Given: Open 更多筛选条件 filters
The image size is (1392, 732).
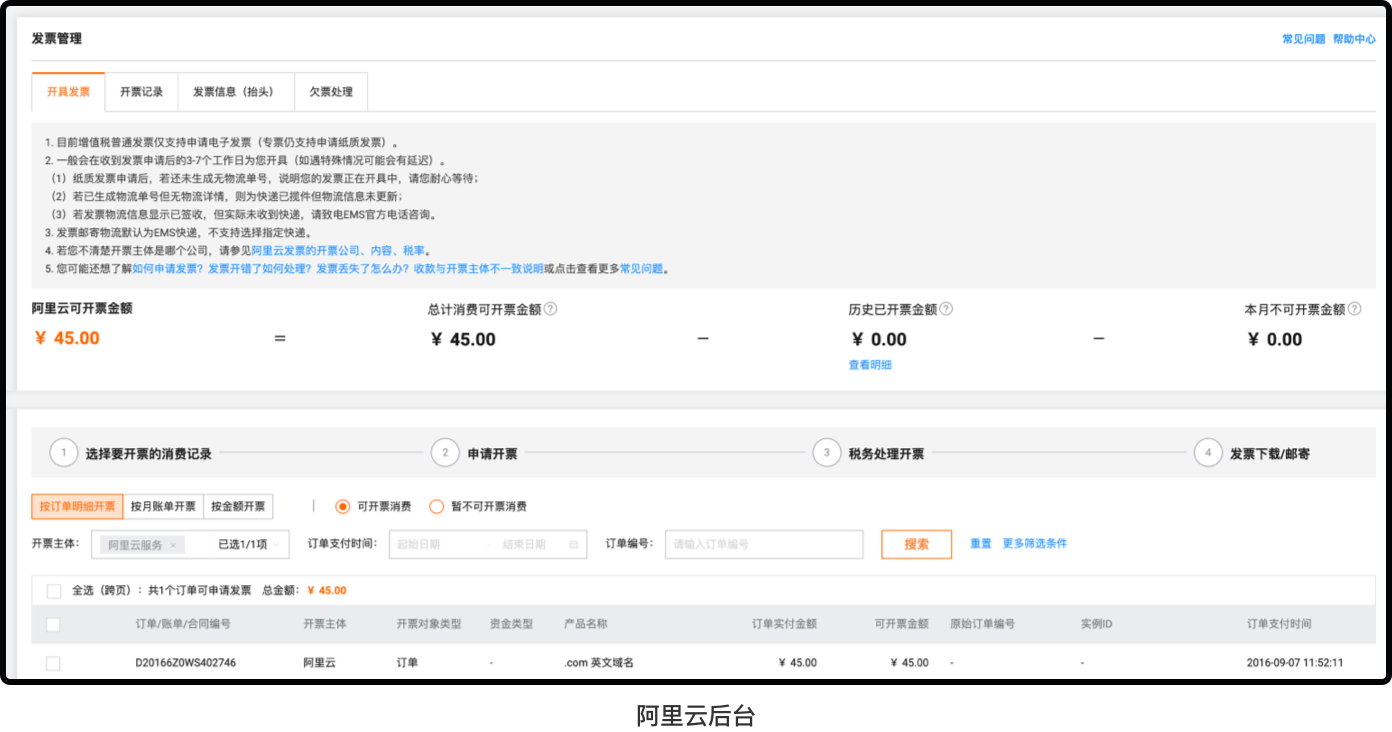Looking at the screenshot, I should pyautogui.click(x=1035, y=543).
